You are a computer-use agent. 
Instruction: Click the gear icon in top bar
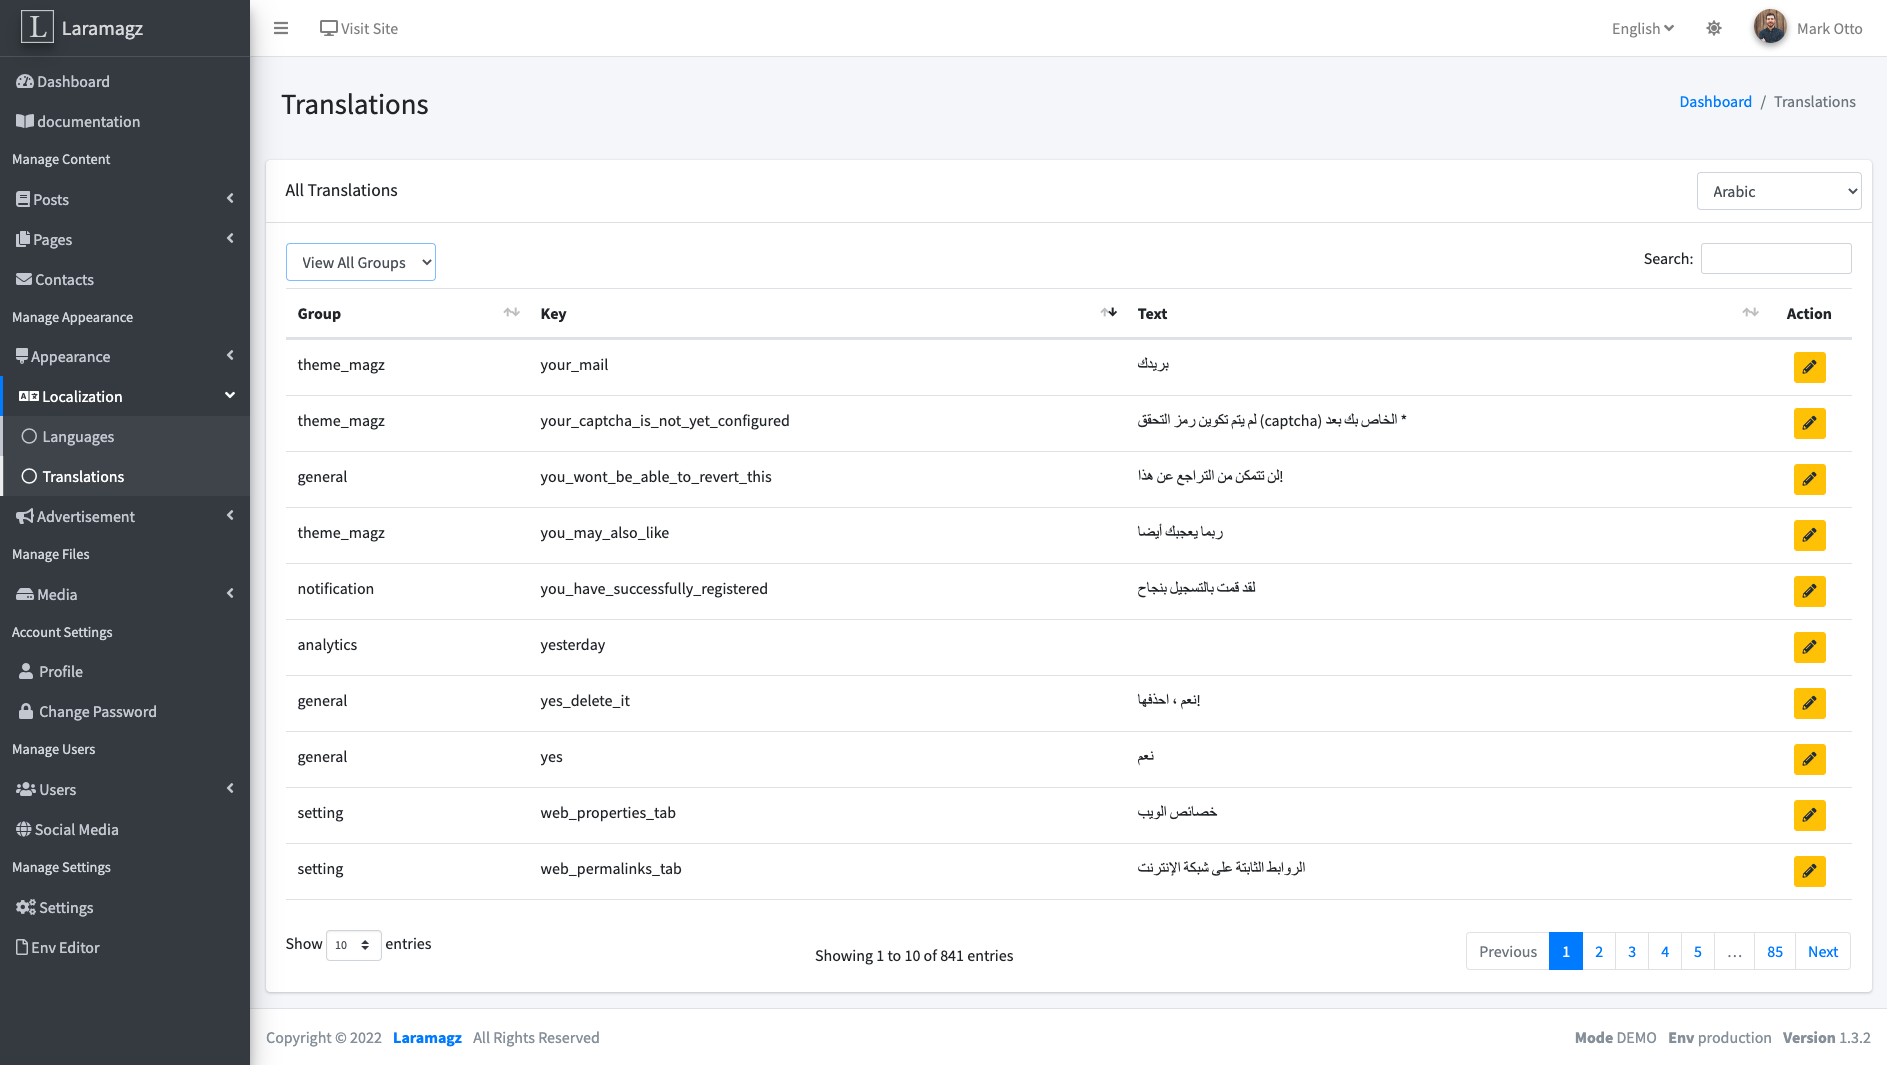pyautogui.click(x=1714, y=28)
